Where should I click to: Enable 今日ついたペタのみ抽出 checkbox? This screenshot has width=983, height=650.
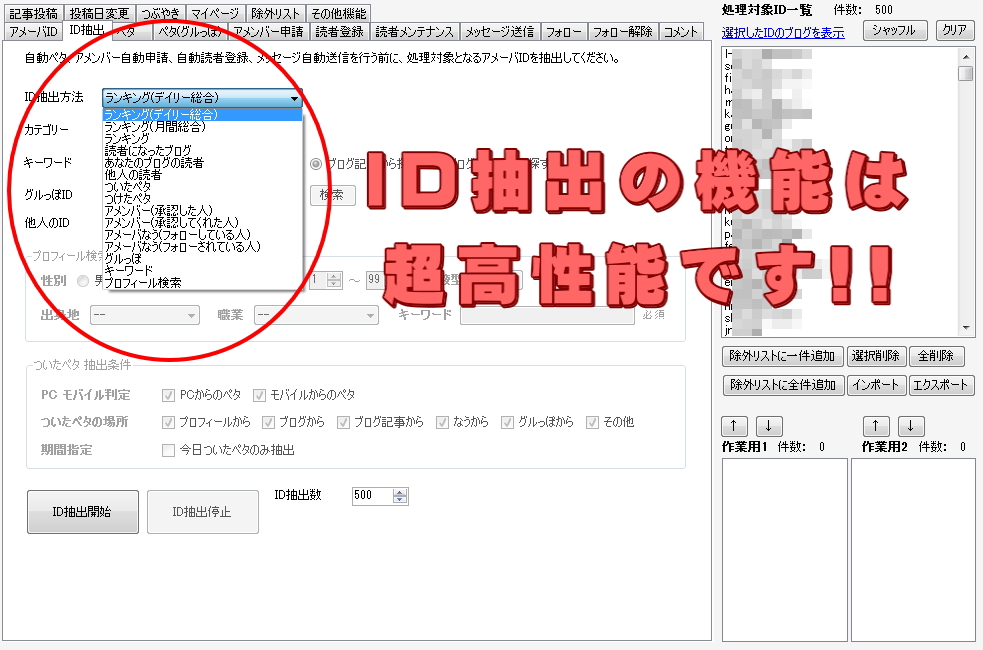(169, 450)
